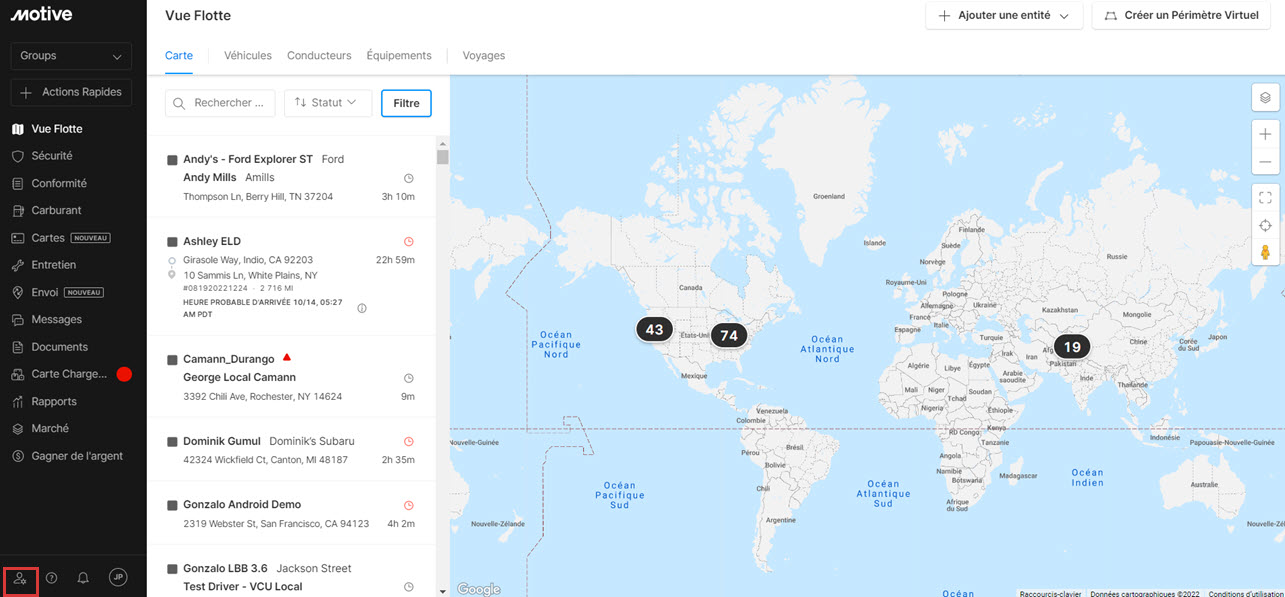Click the Carte Chargeur truck icon
Viewport: 1285px width, 597px height.
click(x=17, y=374)
